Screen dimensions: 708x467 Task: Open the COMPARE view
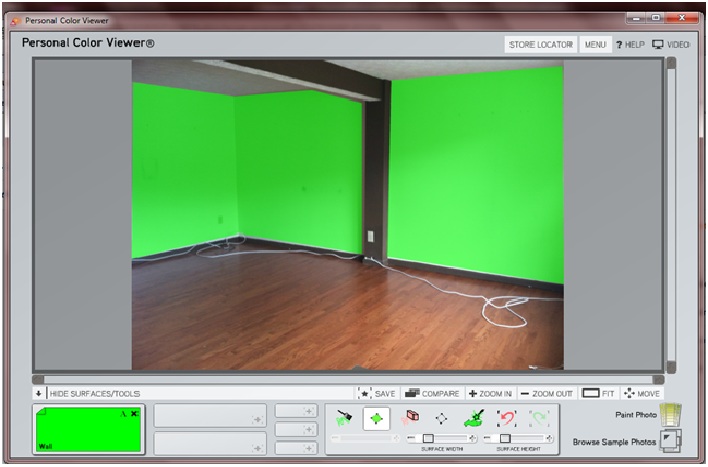[432, 393]
